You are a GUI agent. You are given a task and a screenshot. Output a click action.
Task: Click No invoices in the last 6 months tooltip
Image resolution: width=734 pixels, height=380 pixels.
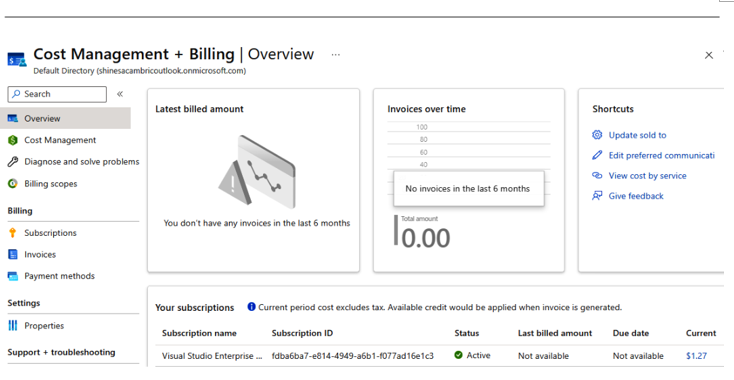469,189
